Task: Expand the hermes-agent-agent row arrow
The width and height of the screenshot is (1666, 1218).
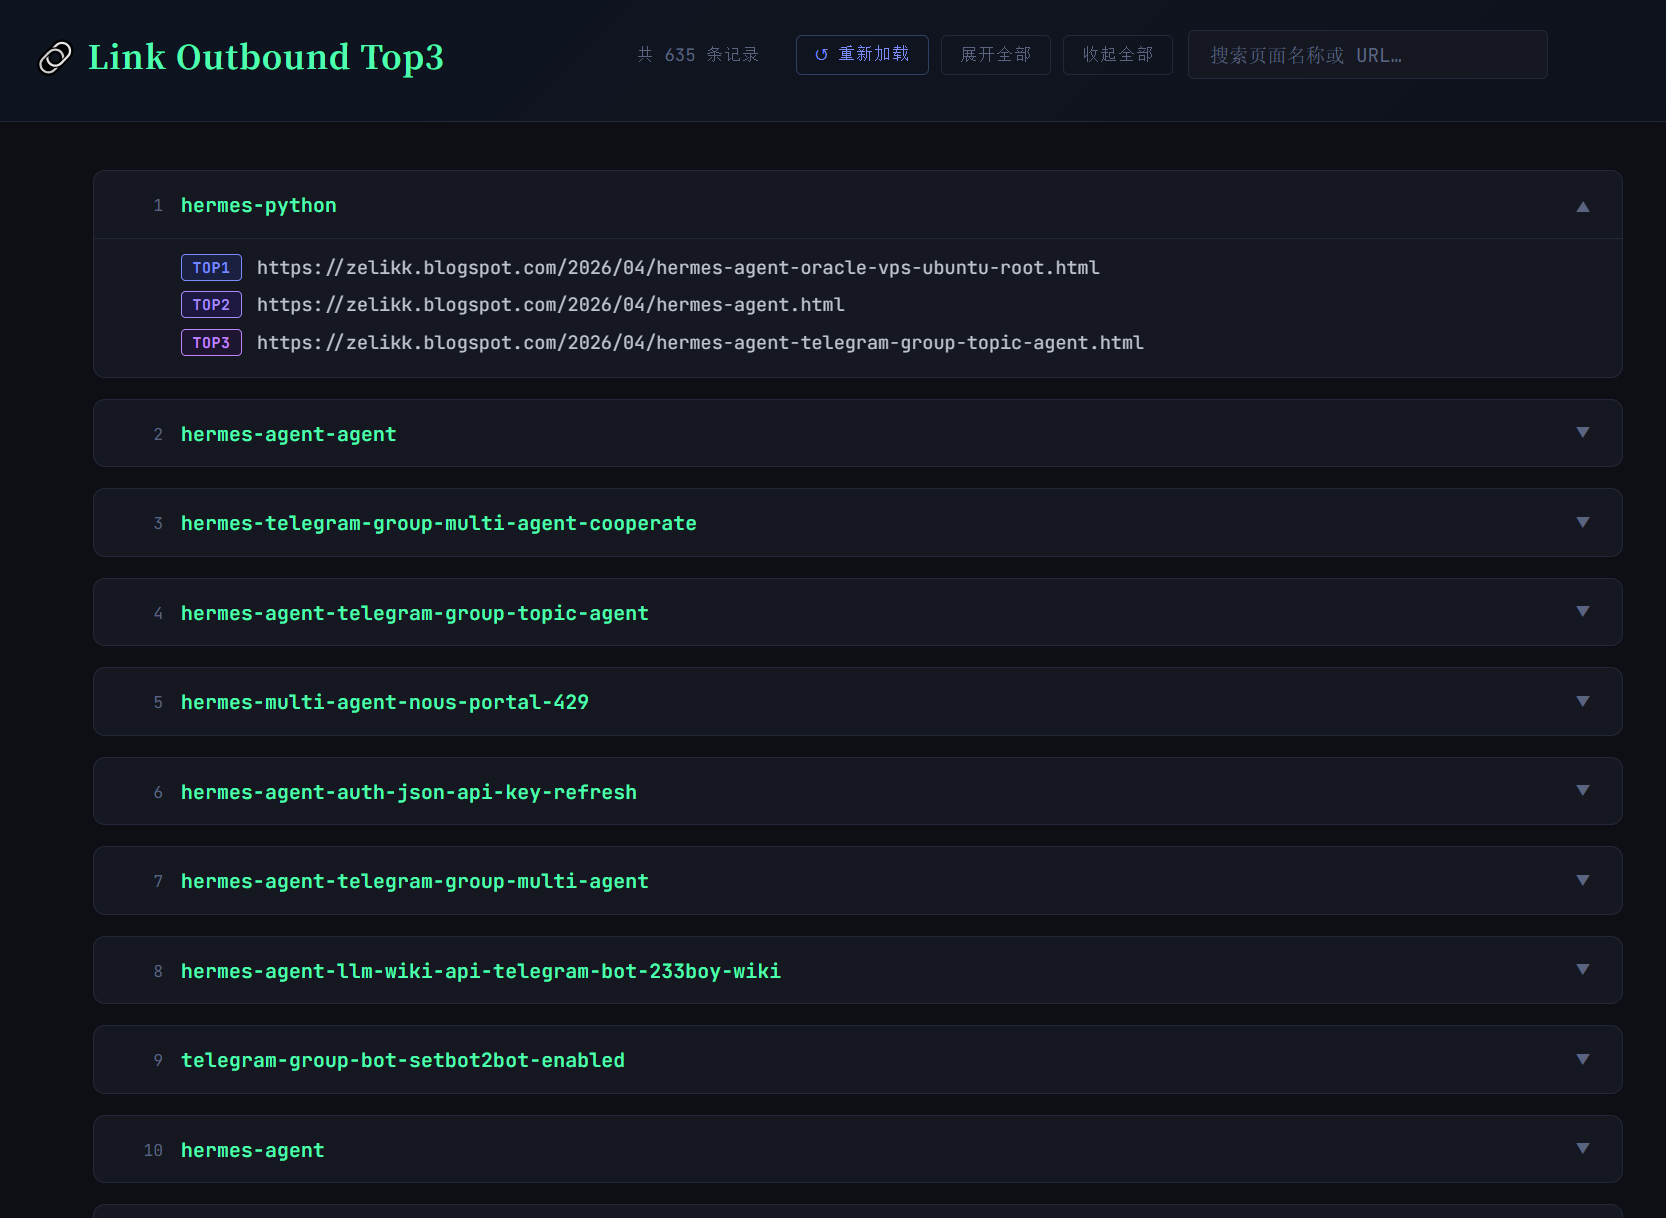Action: [1582, 433]
